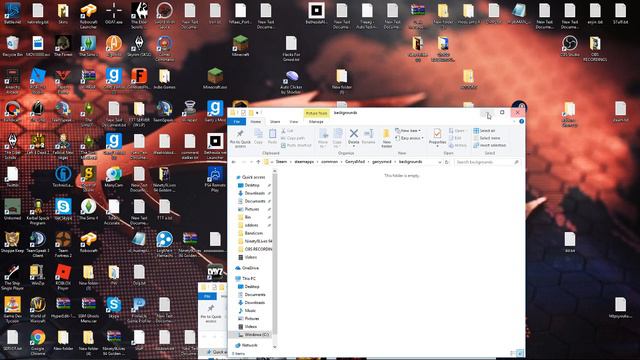Select The Sims 4 desktop shortcut
Image resolution: width=640 pixels, height=360 pixels.
[x=88, y=210]
